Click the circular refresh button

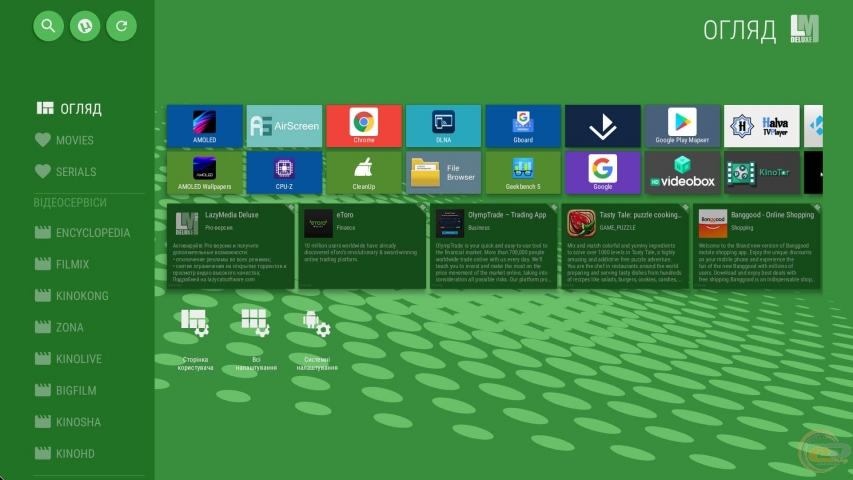[x=121, y=26]
